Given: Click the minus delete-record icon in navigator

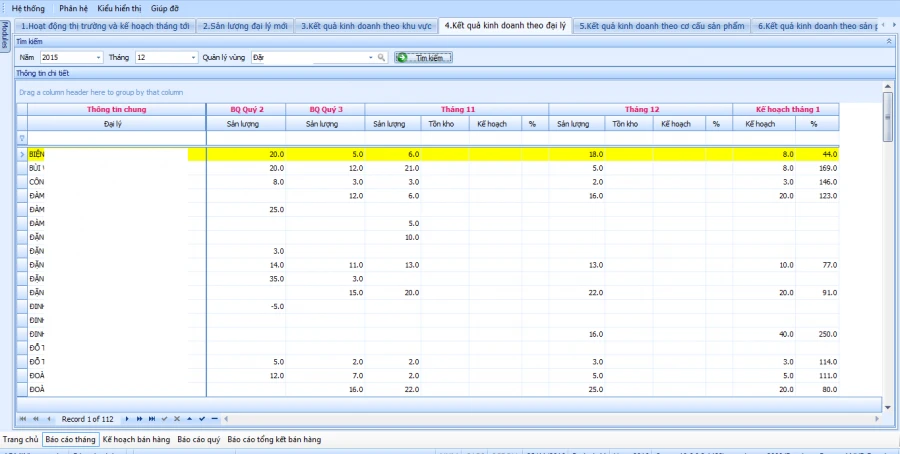Looking at the screenshot, I should click(214, 419).
